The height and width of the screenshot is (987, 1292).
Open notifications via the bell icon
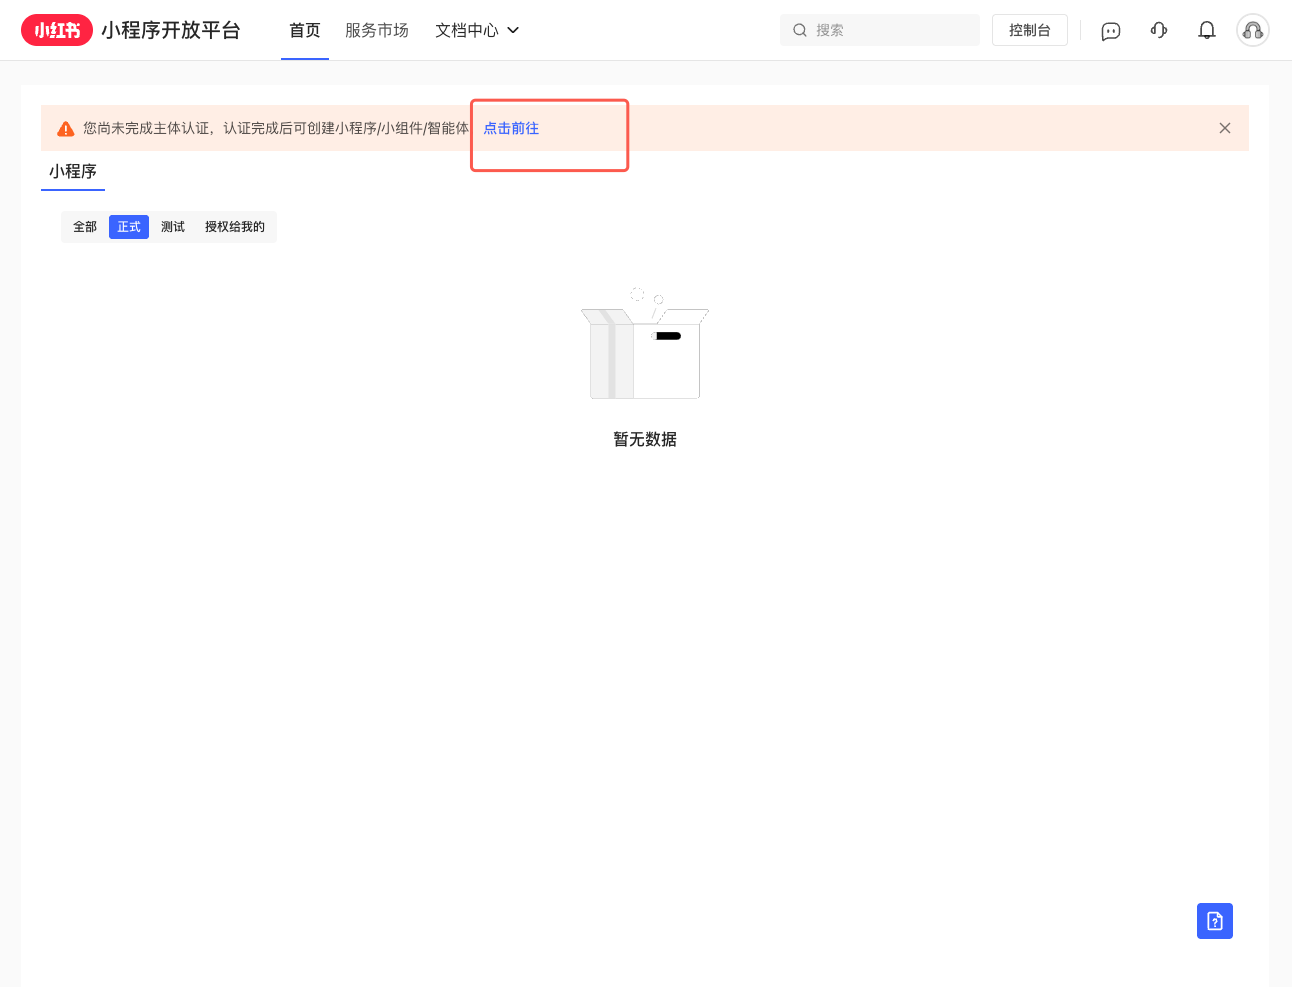click(x=1207, y=30)
